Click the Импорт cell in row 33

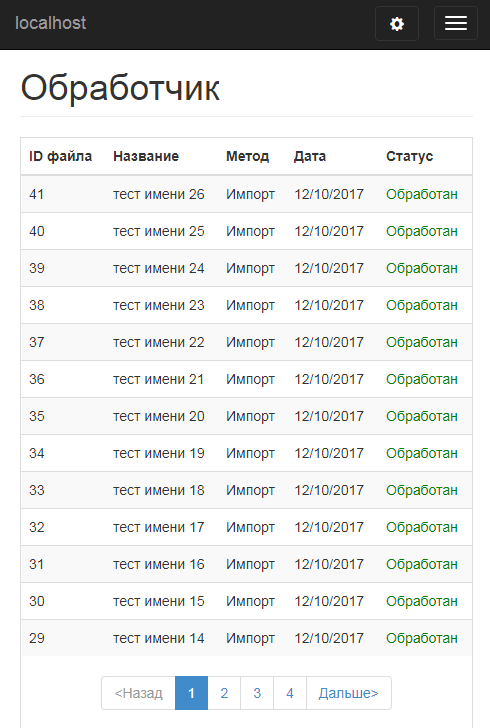point(250,490)
